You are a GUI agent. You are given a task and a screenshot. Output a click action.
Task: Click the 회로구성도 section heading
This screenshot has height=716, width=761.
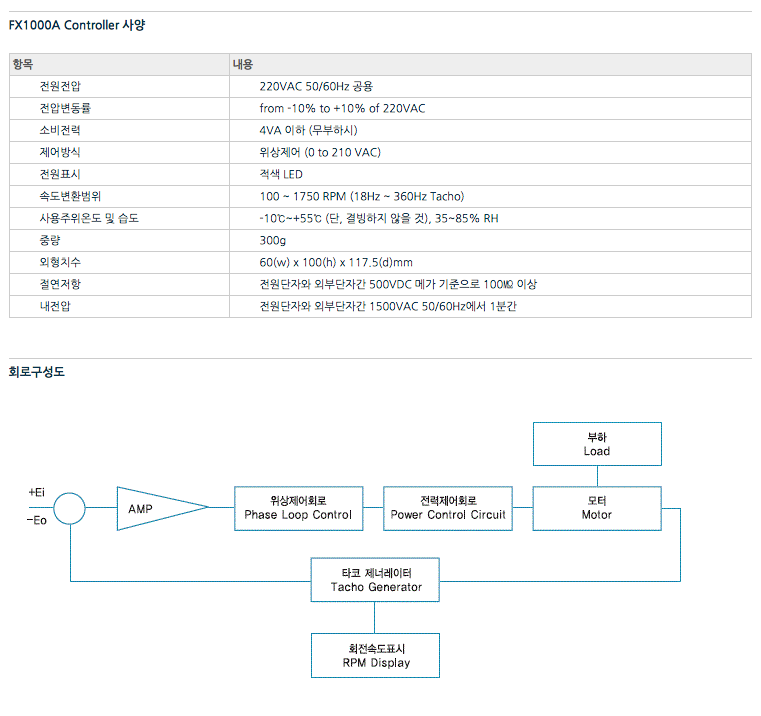37,372
